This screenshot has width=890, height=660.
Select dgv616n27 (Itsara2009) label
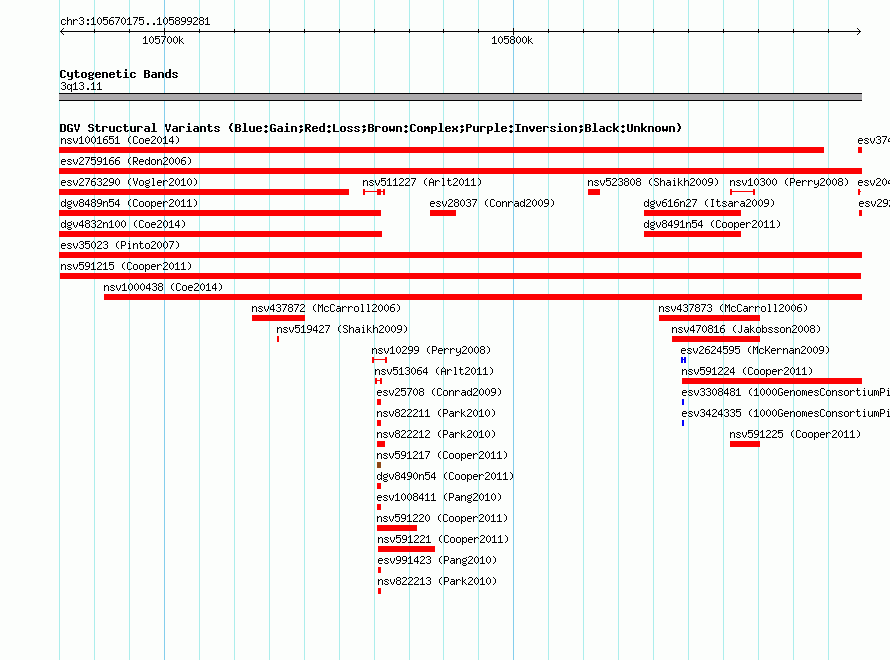coord(709,203)
